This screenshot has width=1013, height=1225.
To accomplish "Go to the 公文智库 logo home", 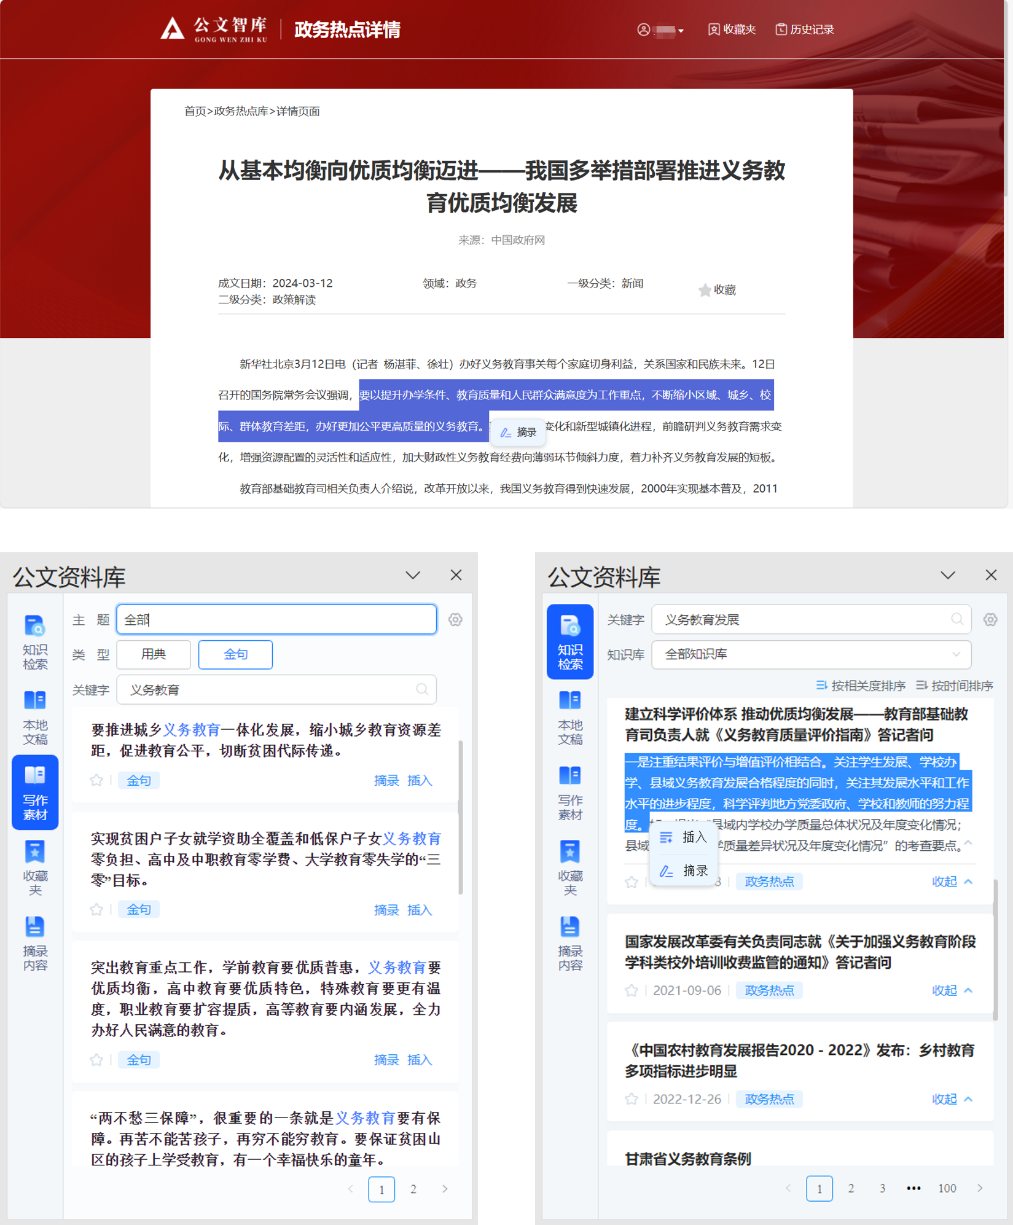I will pyautogui.click(x=214, y=29).
